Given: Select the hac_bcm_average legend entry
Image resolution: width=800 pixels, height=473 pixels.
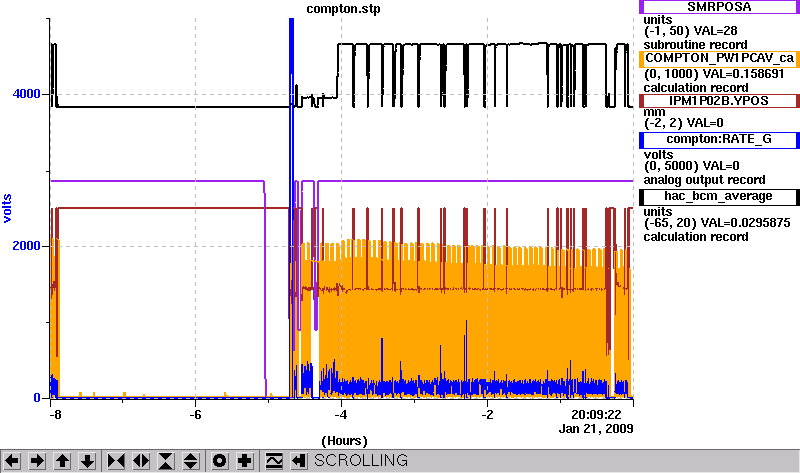Looking at the screenshot, I should point(719,197).
